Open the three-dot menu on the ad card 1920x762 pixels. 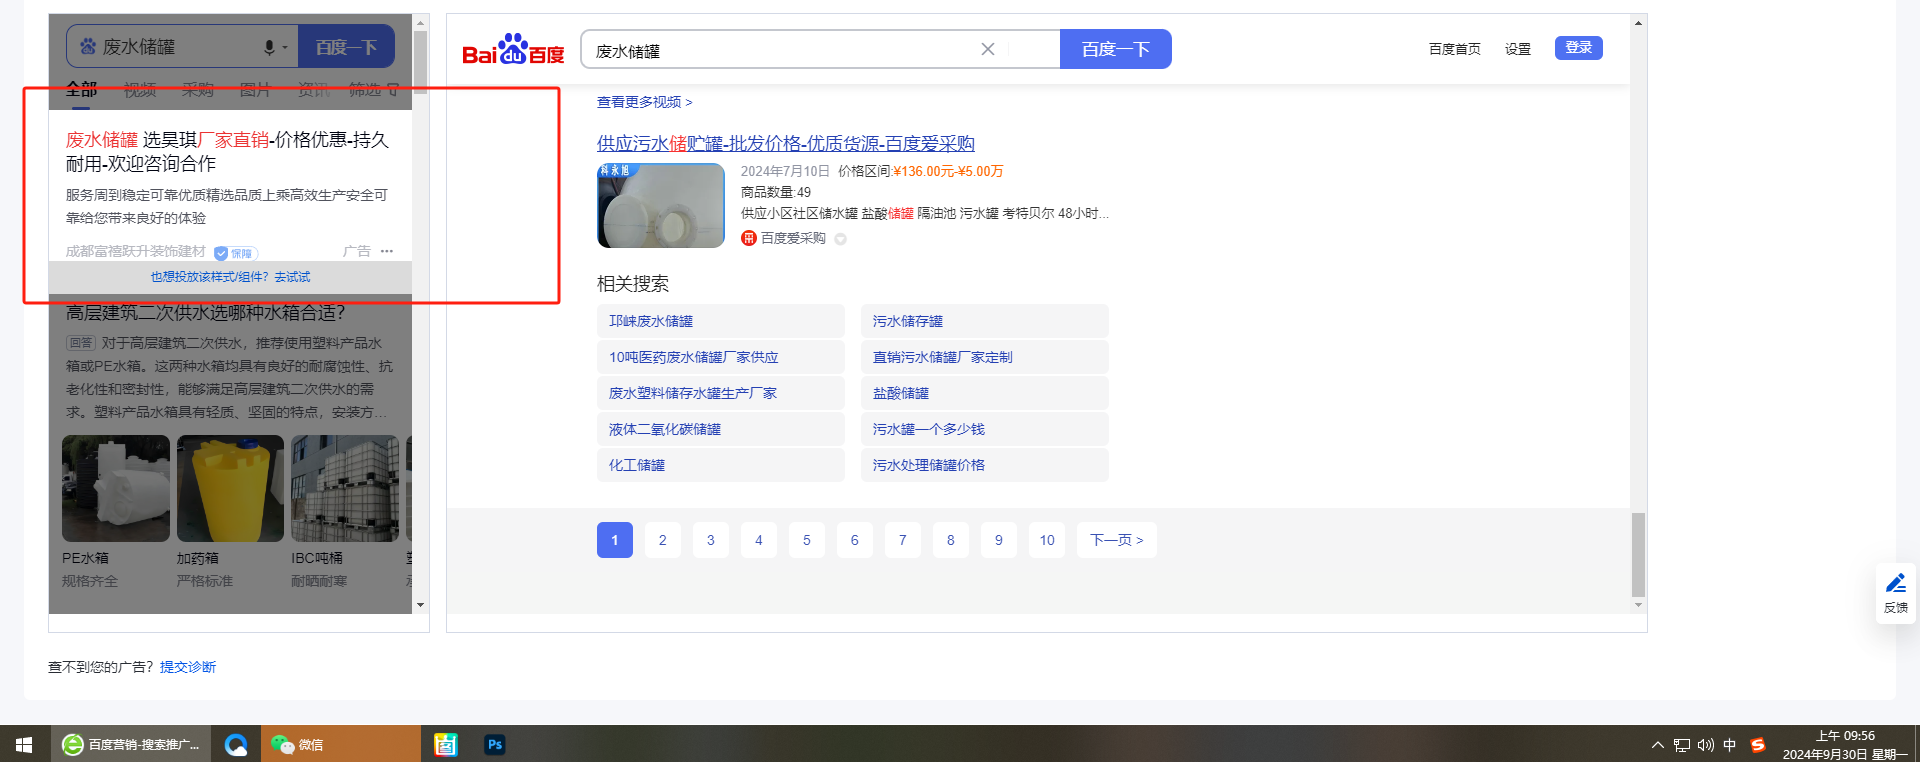pyautogui.click(x=387, y=251)
